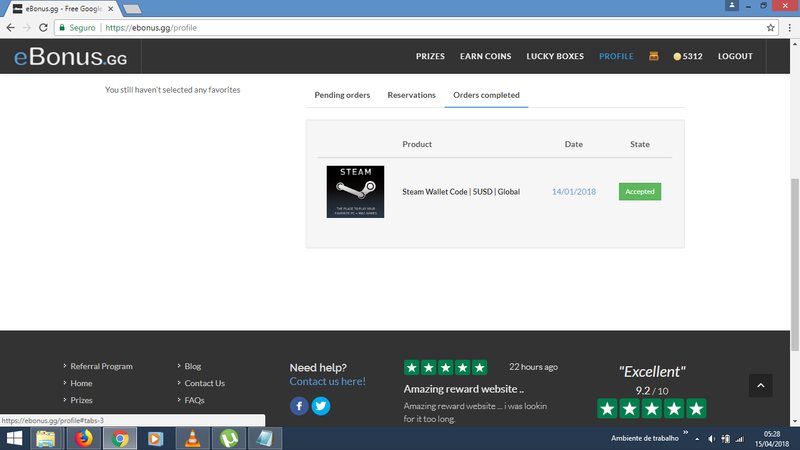Open the Blog footer link
The height and width of the screenshot is (450, 800).
(x=192, y=366)
